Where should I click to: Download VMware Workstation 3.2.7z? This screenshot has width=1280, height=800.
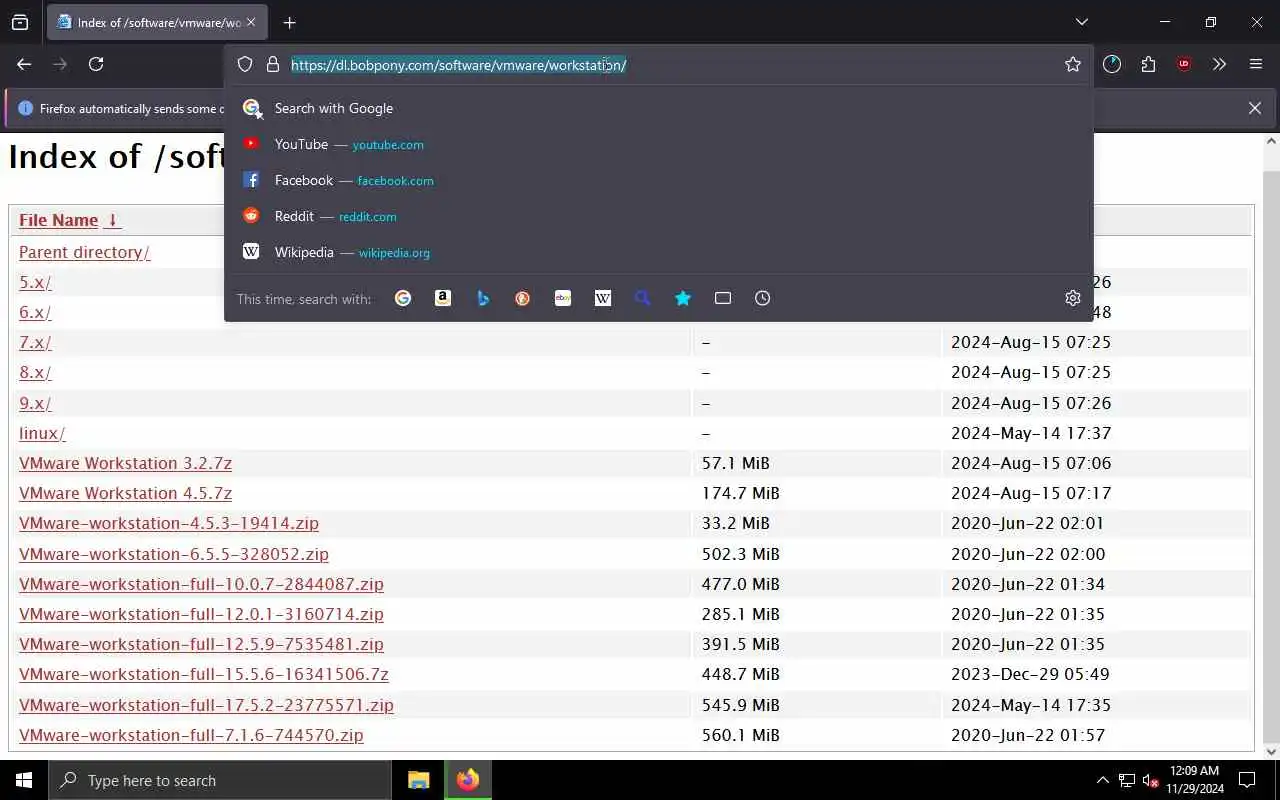tap(125, 463)
